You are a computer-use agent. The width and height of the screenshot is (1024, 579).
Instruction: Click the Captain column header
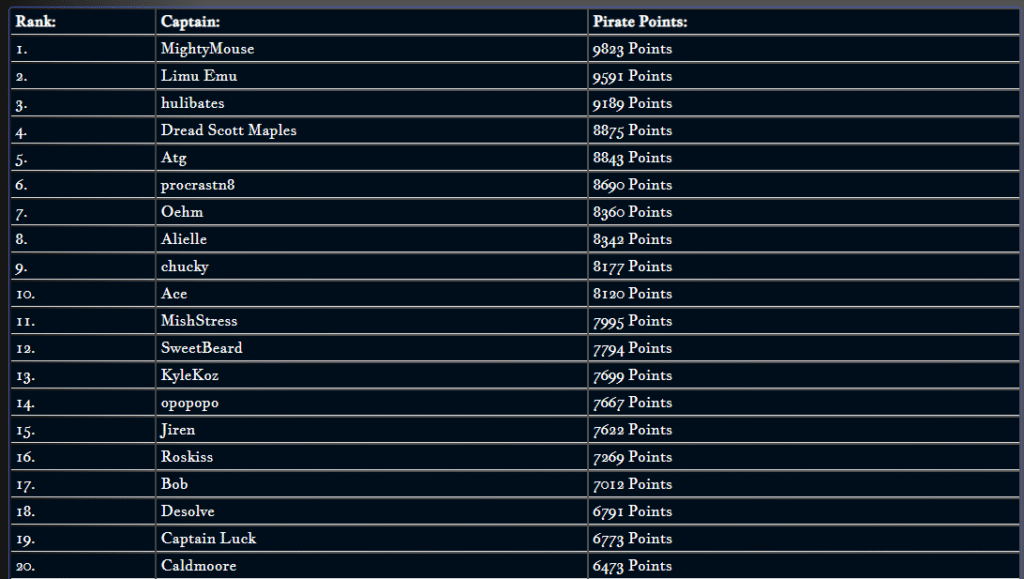point(190,21)
